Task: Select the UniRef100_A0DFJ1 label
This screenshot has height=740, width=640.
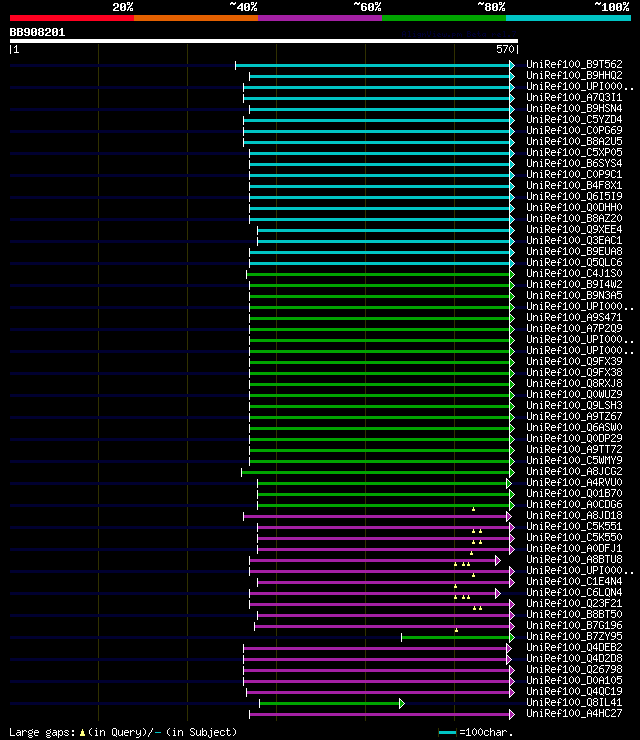Action: [574, 548]
